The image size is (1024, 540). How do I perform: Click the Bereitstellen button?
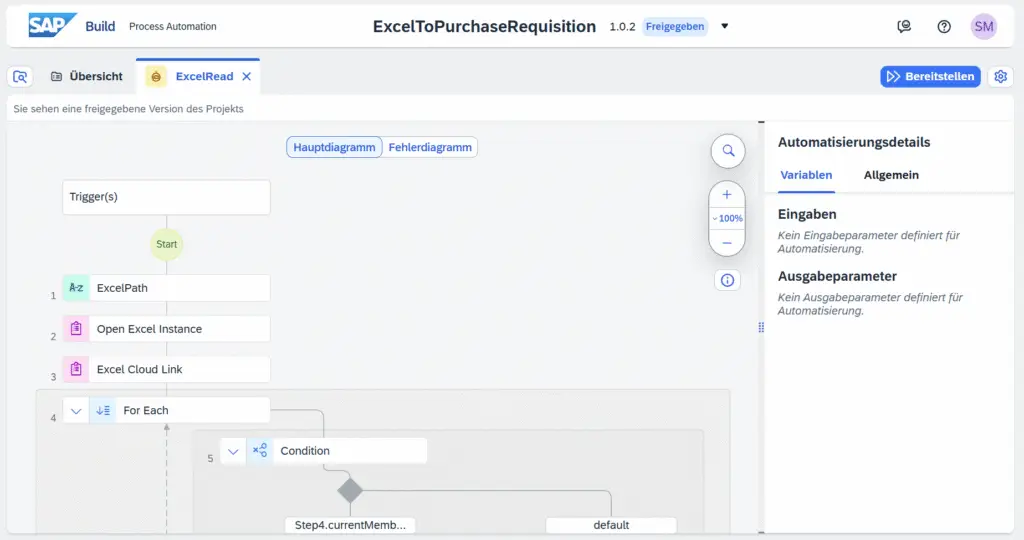(930, 77)
